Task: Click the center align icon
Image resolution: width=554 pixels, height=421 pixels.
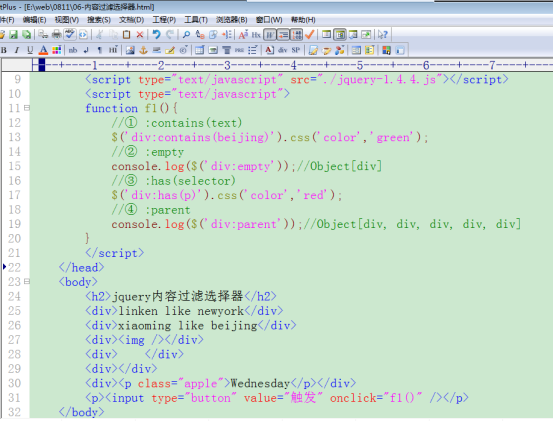Action: 226,50
